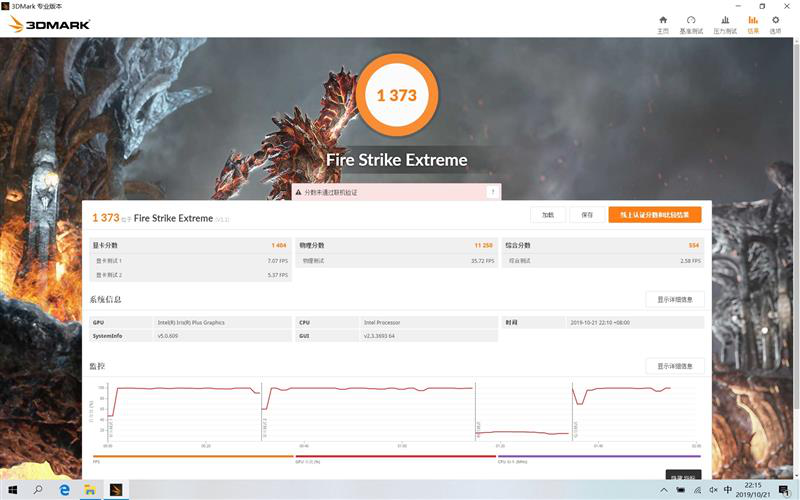This screenshot has width=800, height=500.
Task: Click the Load (加载) button
Action: [x=547, y=215]
